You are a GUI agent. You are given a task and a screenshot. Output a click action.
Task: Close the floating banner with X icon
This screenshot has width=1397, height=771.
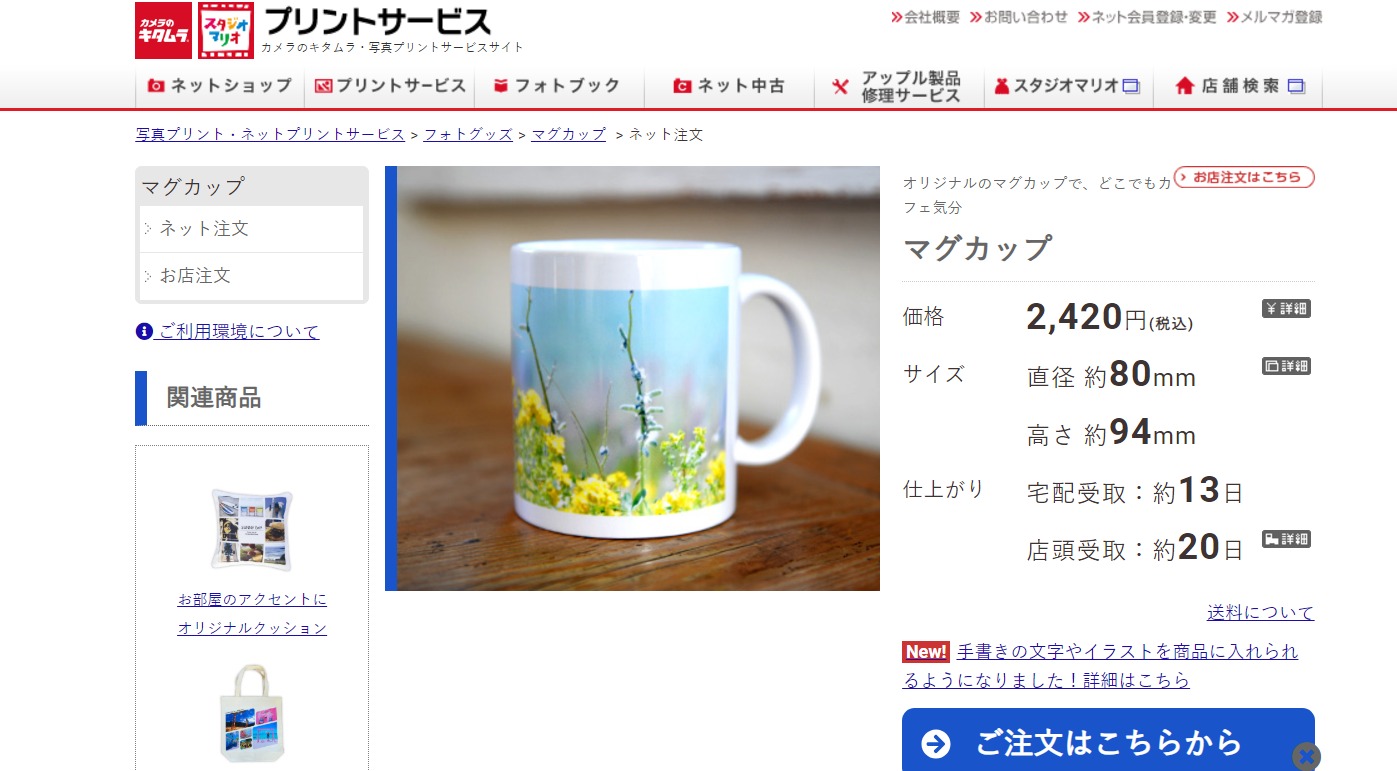coord(1305,756)
